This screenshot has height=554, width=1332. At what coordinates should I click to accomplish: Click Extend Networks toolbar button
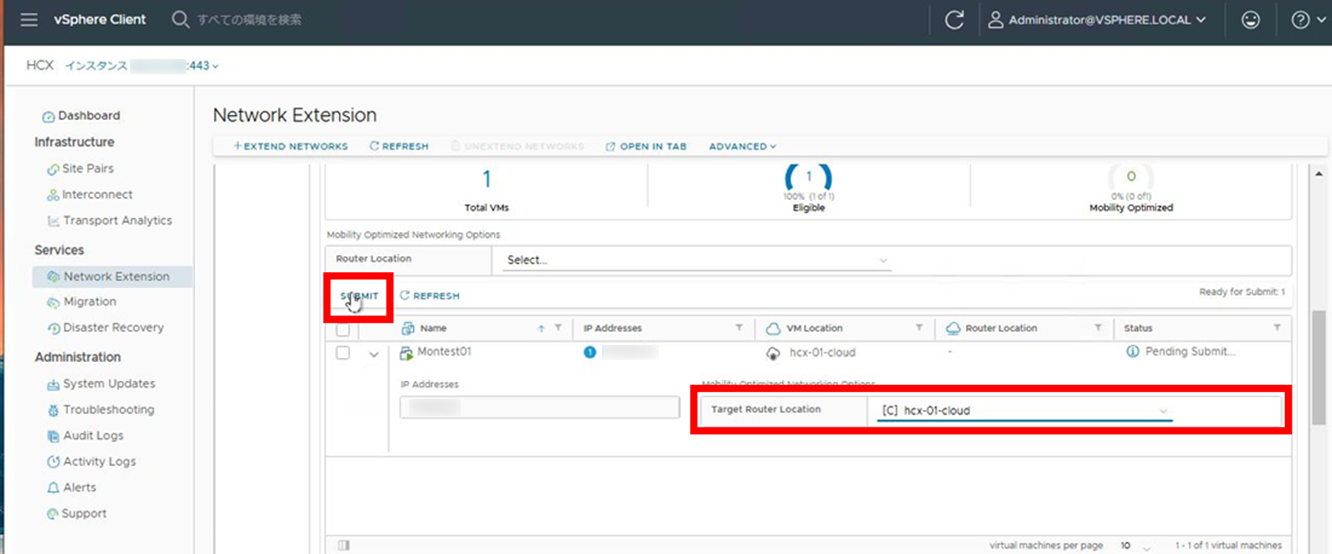coord(290,146)
